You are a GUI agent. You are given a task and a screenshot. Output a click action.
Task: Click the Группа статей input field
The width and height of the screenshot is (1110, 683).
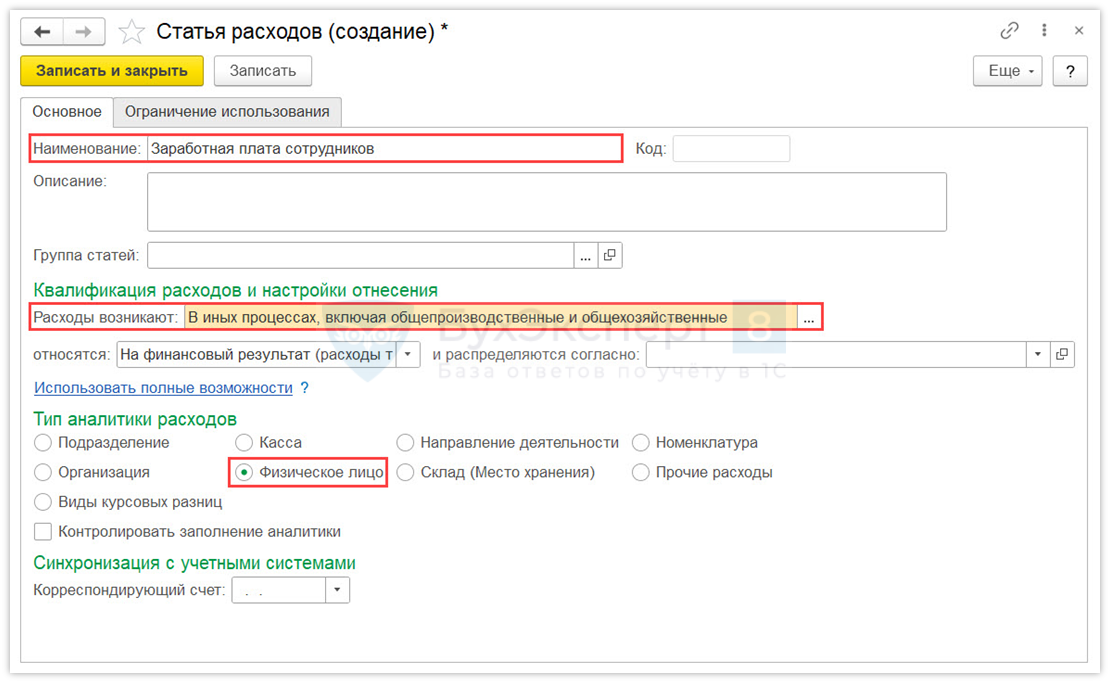tap(360, 256)
